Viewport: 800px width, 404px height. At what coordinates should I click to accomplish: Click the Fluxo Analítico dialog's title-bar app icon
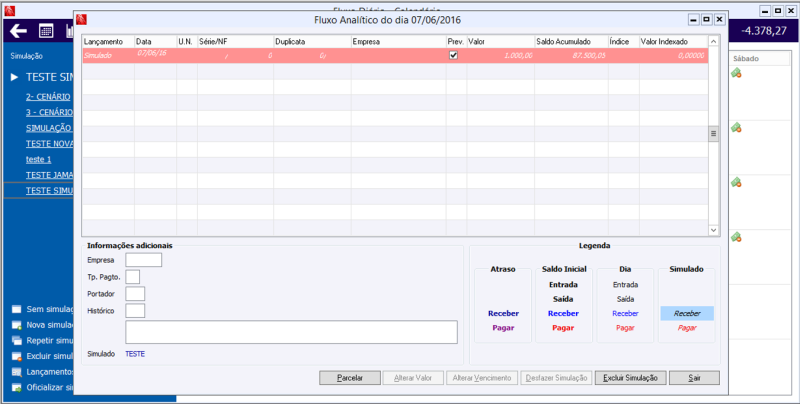(x=81, y=19)
